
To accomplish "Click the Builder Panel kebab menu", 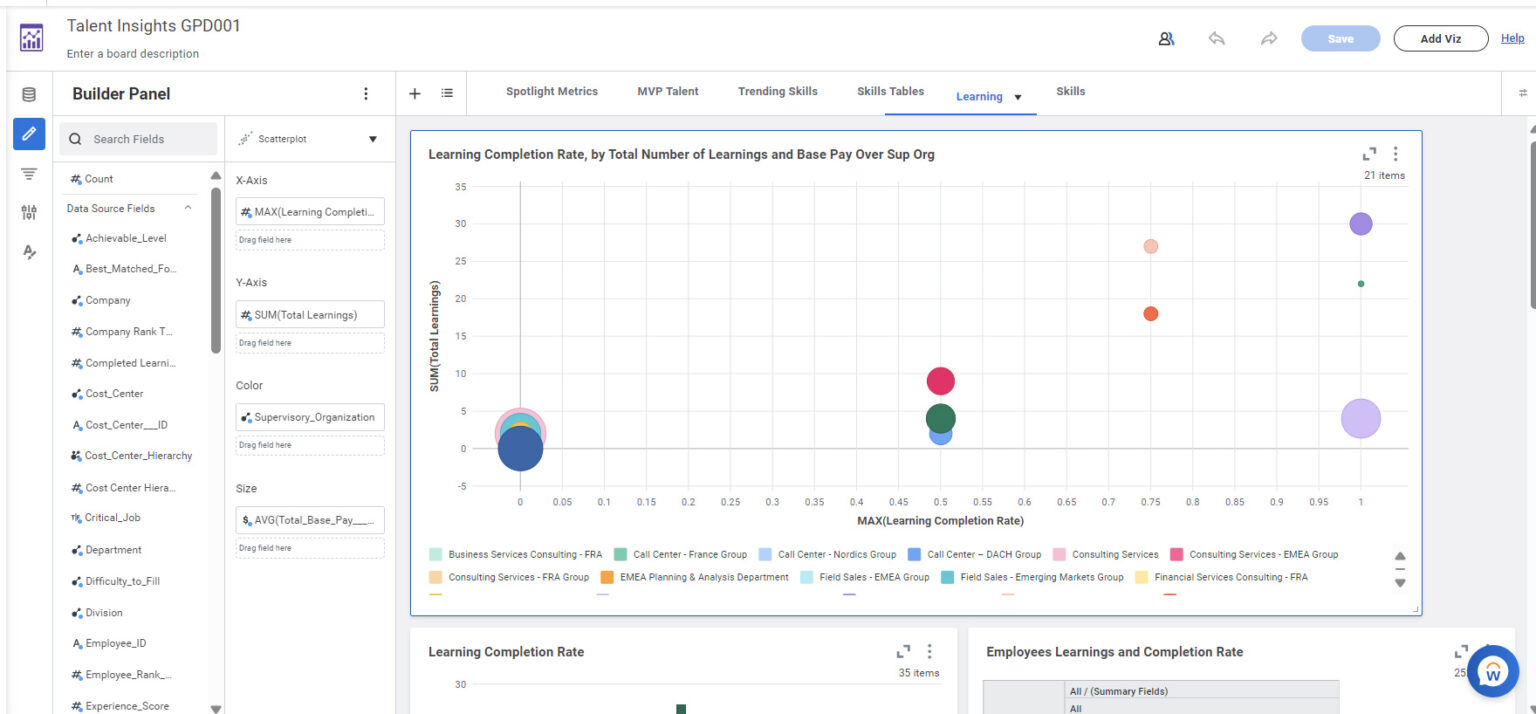I will click(x=366, y=93).
